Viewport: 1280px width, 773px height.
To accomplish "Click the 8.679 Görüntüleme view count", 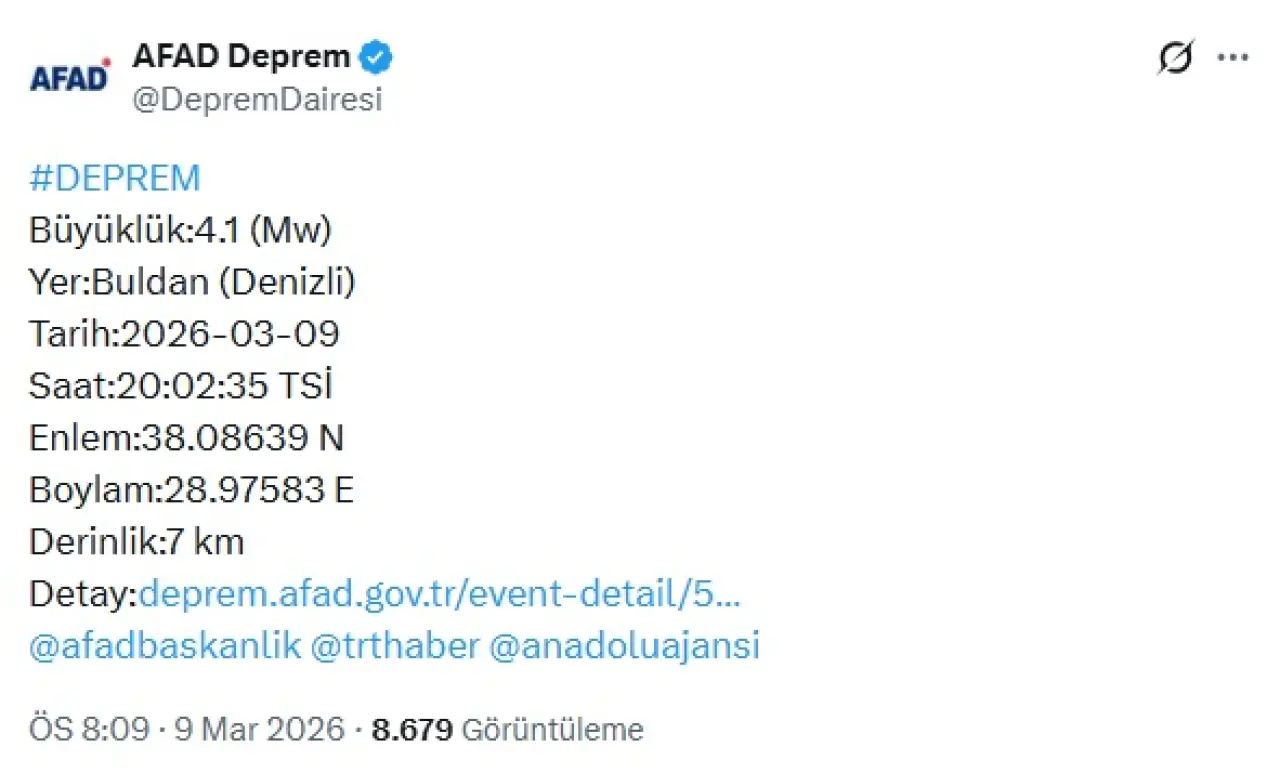I will 508,730.
